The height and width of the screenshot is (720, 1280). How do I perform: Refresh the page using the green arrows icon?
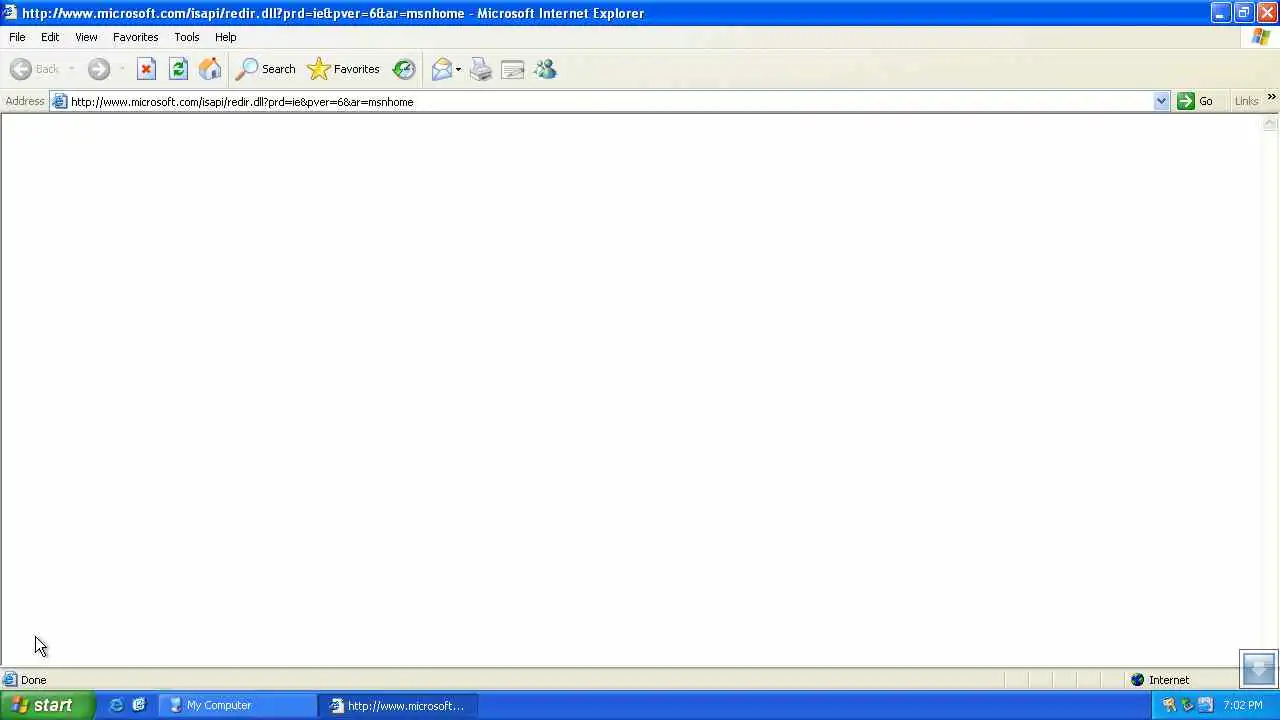click(x=178, y=69)
